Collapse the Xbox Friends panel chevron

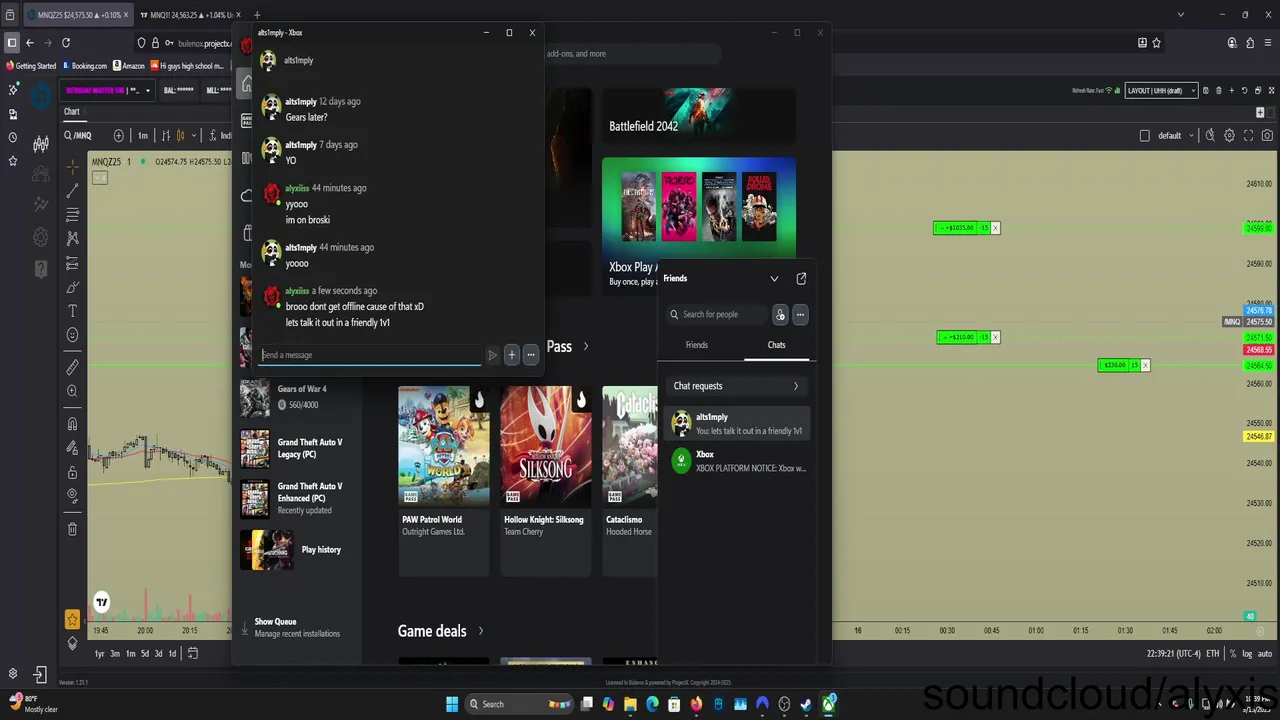(x=774, y=279)
